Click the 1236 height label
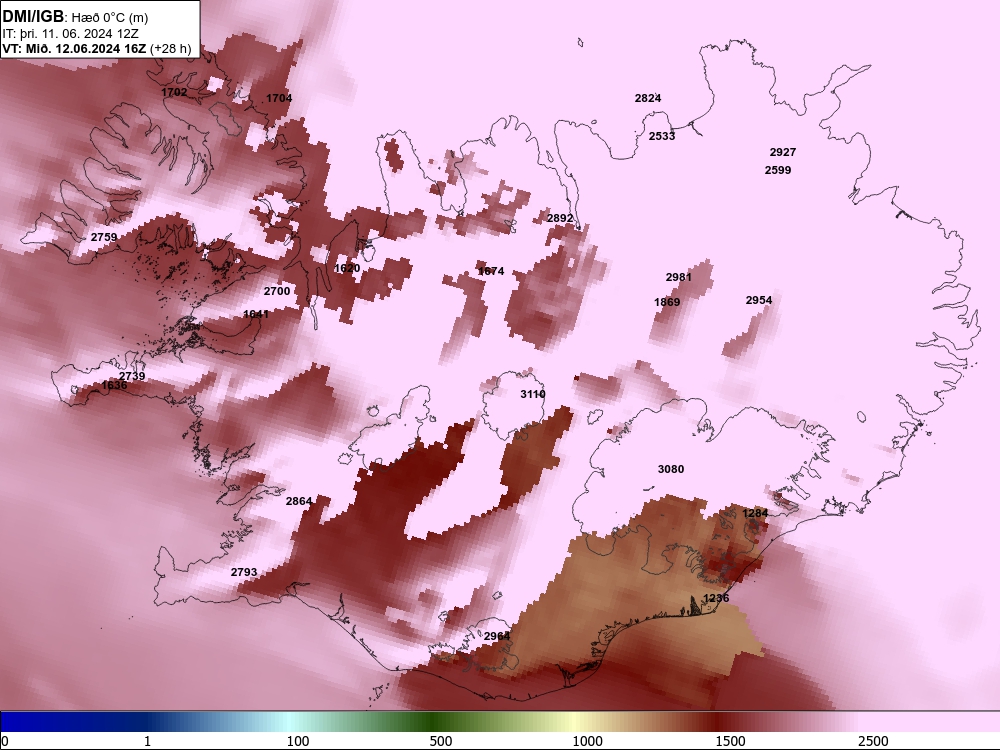The image size is (1000, 750). [x=716, y=598]
